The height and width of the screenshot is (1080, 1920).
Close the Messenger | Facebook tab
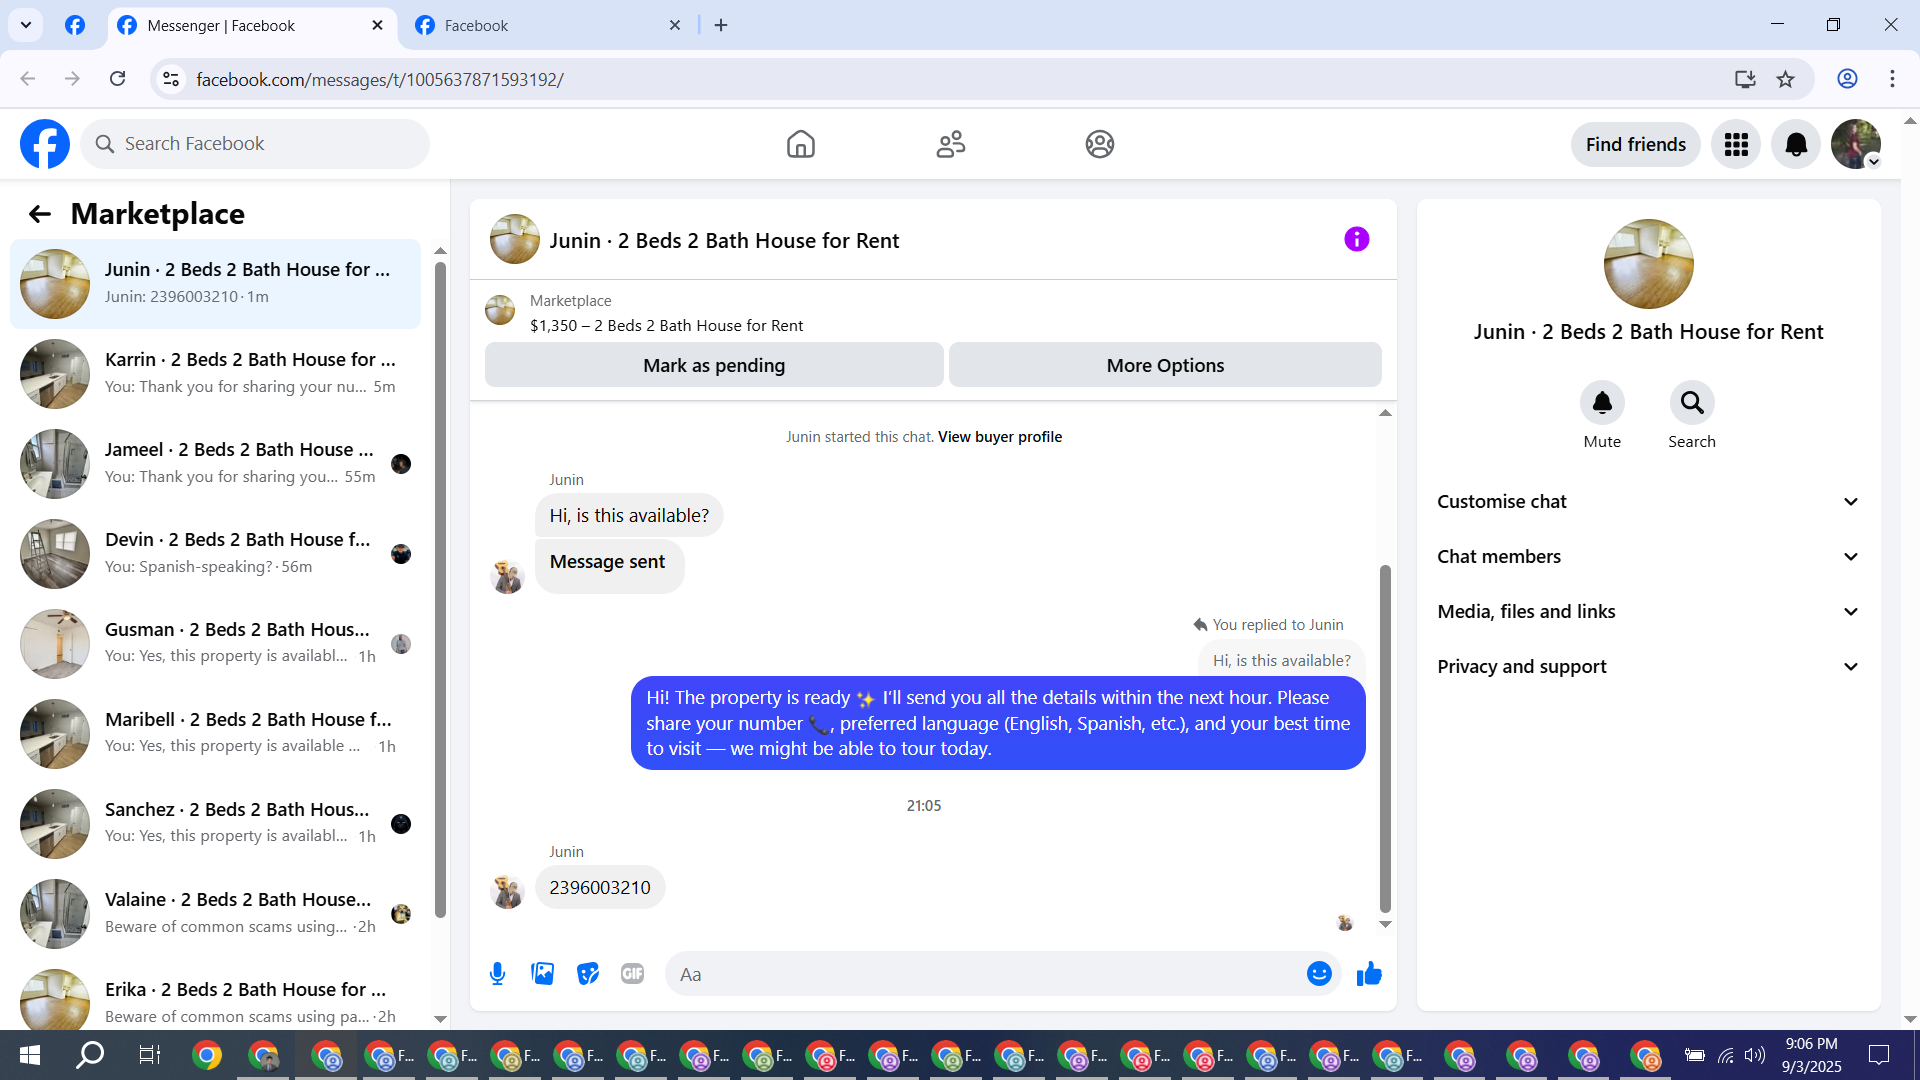coord(377,26)
